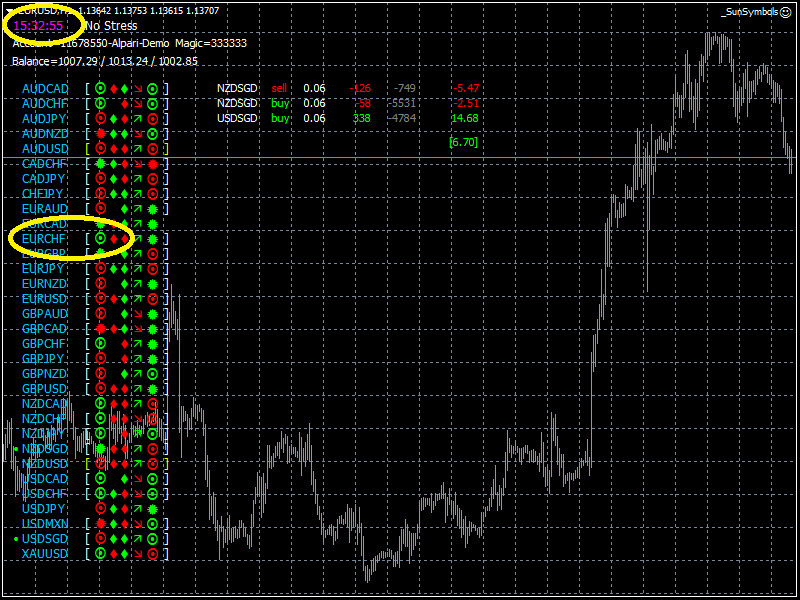Click the red down arrow in GBPAUD row
The height and width of the screenshot is (600, 800).
tap(139, 313)
